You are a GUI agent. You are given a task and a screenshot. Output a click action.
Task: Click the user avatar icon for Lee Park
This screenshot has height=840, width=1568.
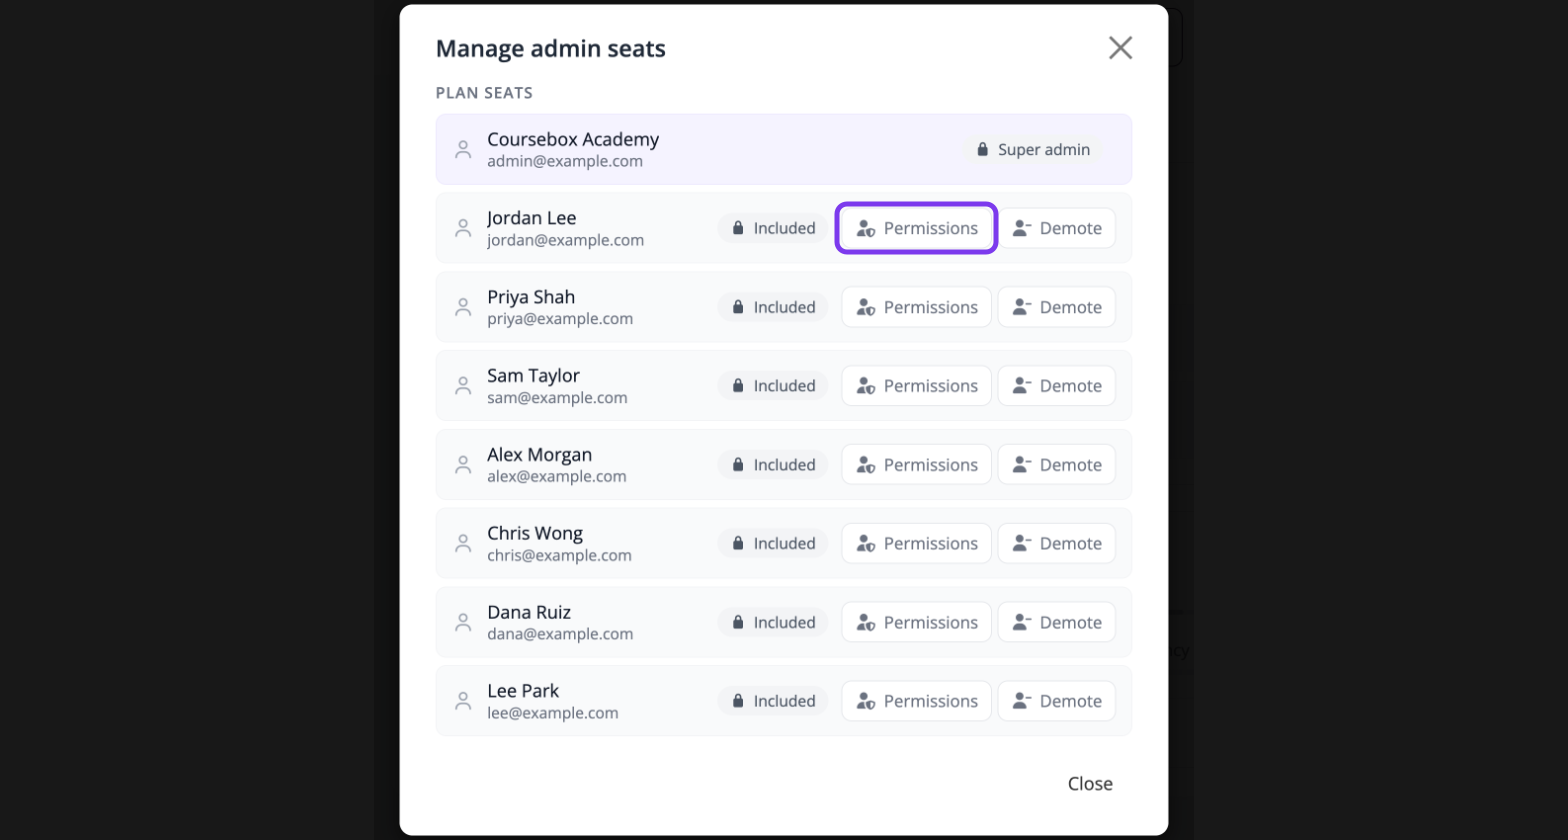[x=463, y=701]
